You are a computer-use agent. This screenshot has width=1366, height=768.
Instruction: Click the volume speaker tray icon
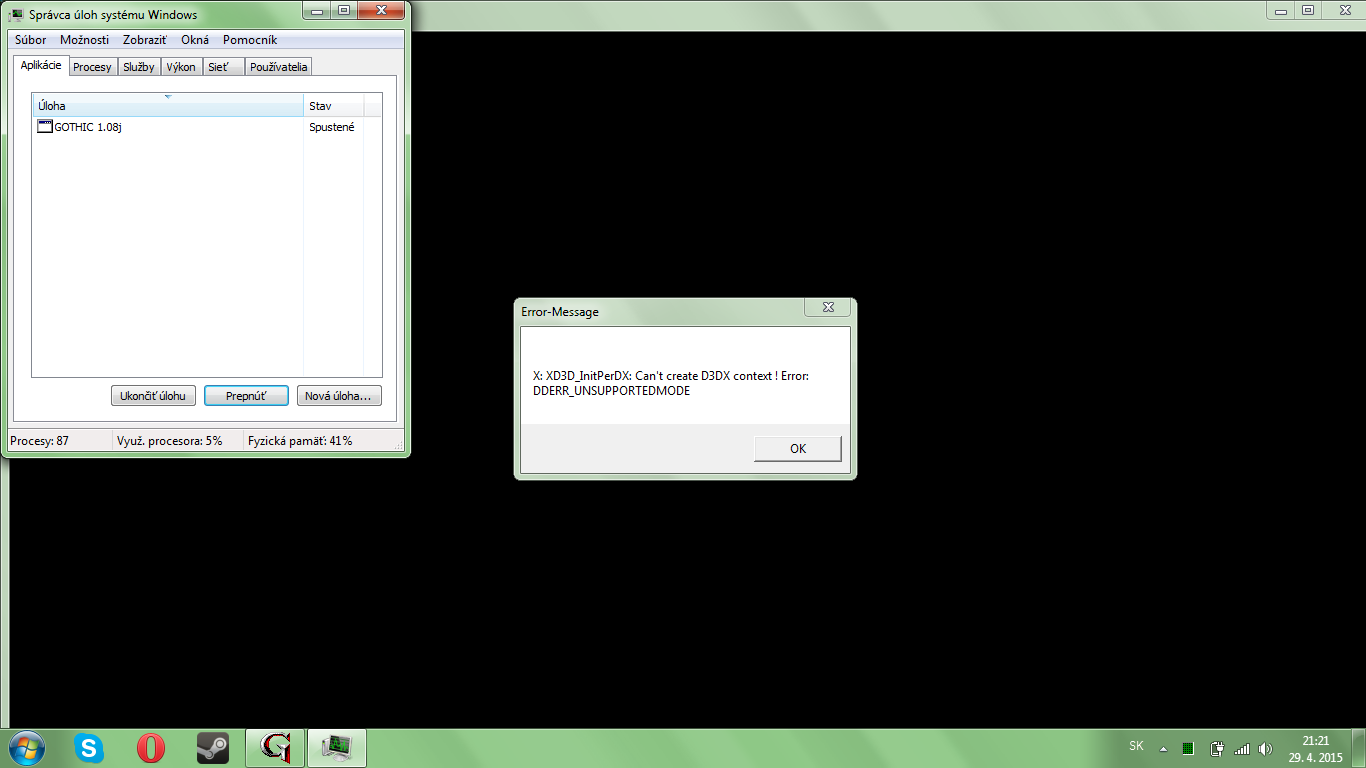(x=1265, y=748)
